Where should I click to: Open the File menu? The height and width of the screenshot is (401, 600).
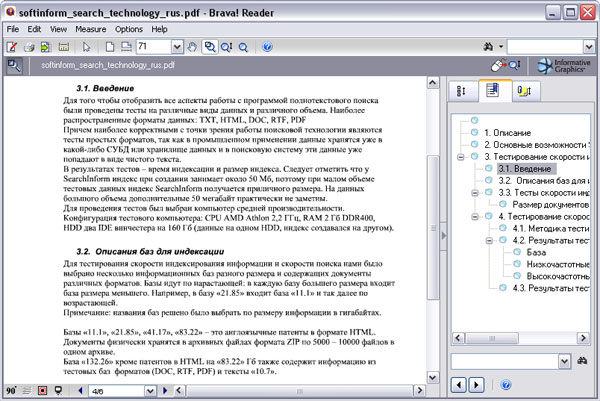(13, 29)
